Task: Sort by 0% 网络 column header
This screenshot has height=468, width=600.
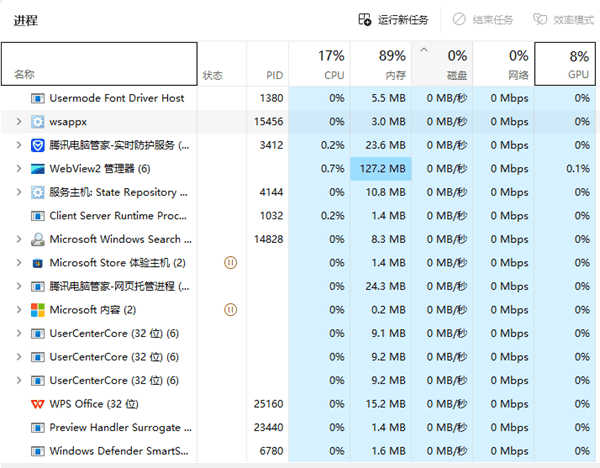Action: point(503,64)
